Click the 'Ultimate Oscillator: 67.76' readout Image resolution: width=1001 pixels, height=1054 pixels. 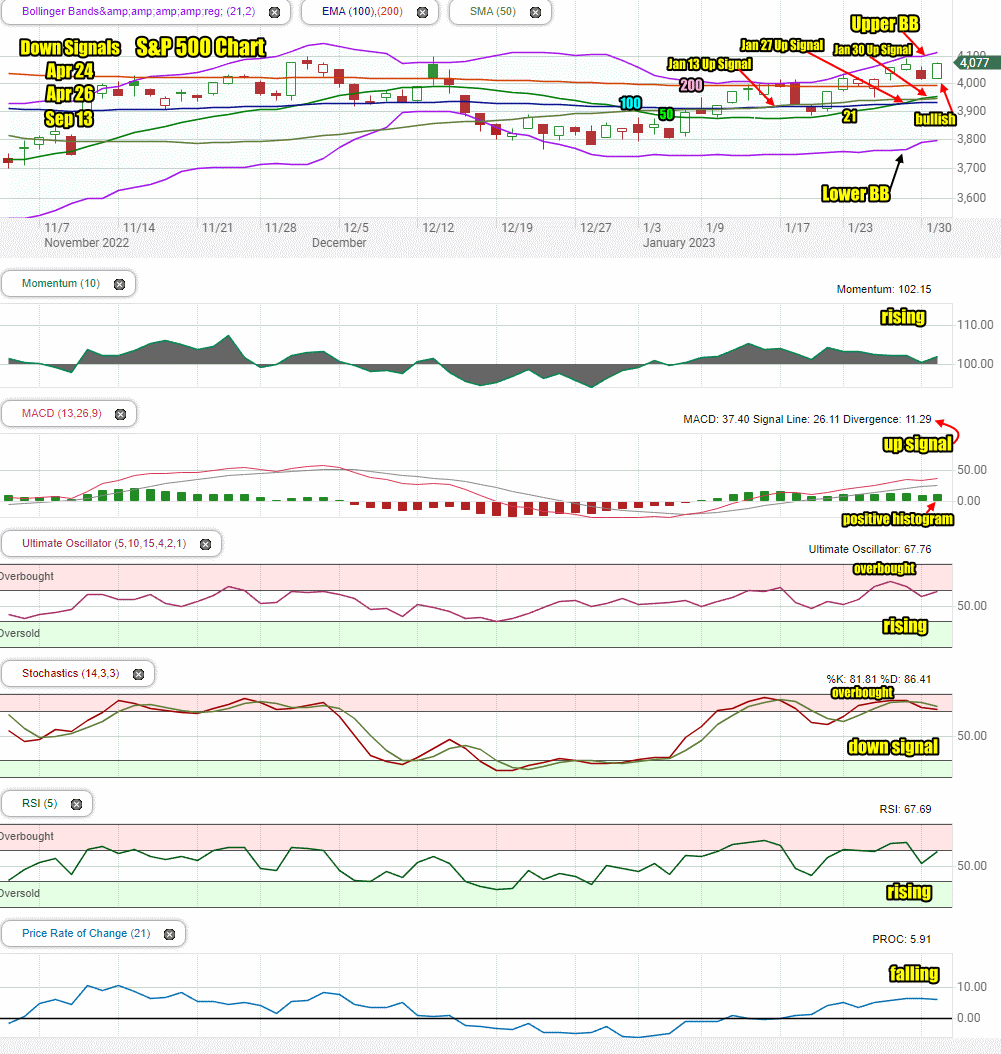point(869,549)
